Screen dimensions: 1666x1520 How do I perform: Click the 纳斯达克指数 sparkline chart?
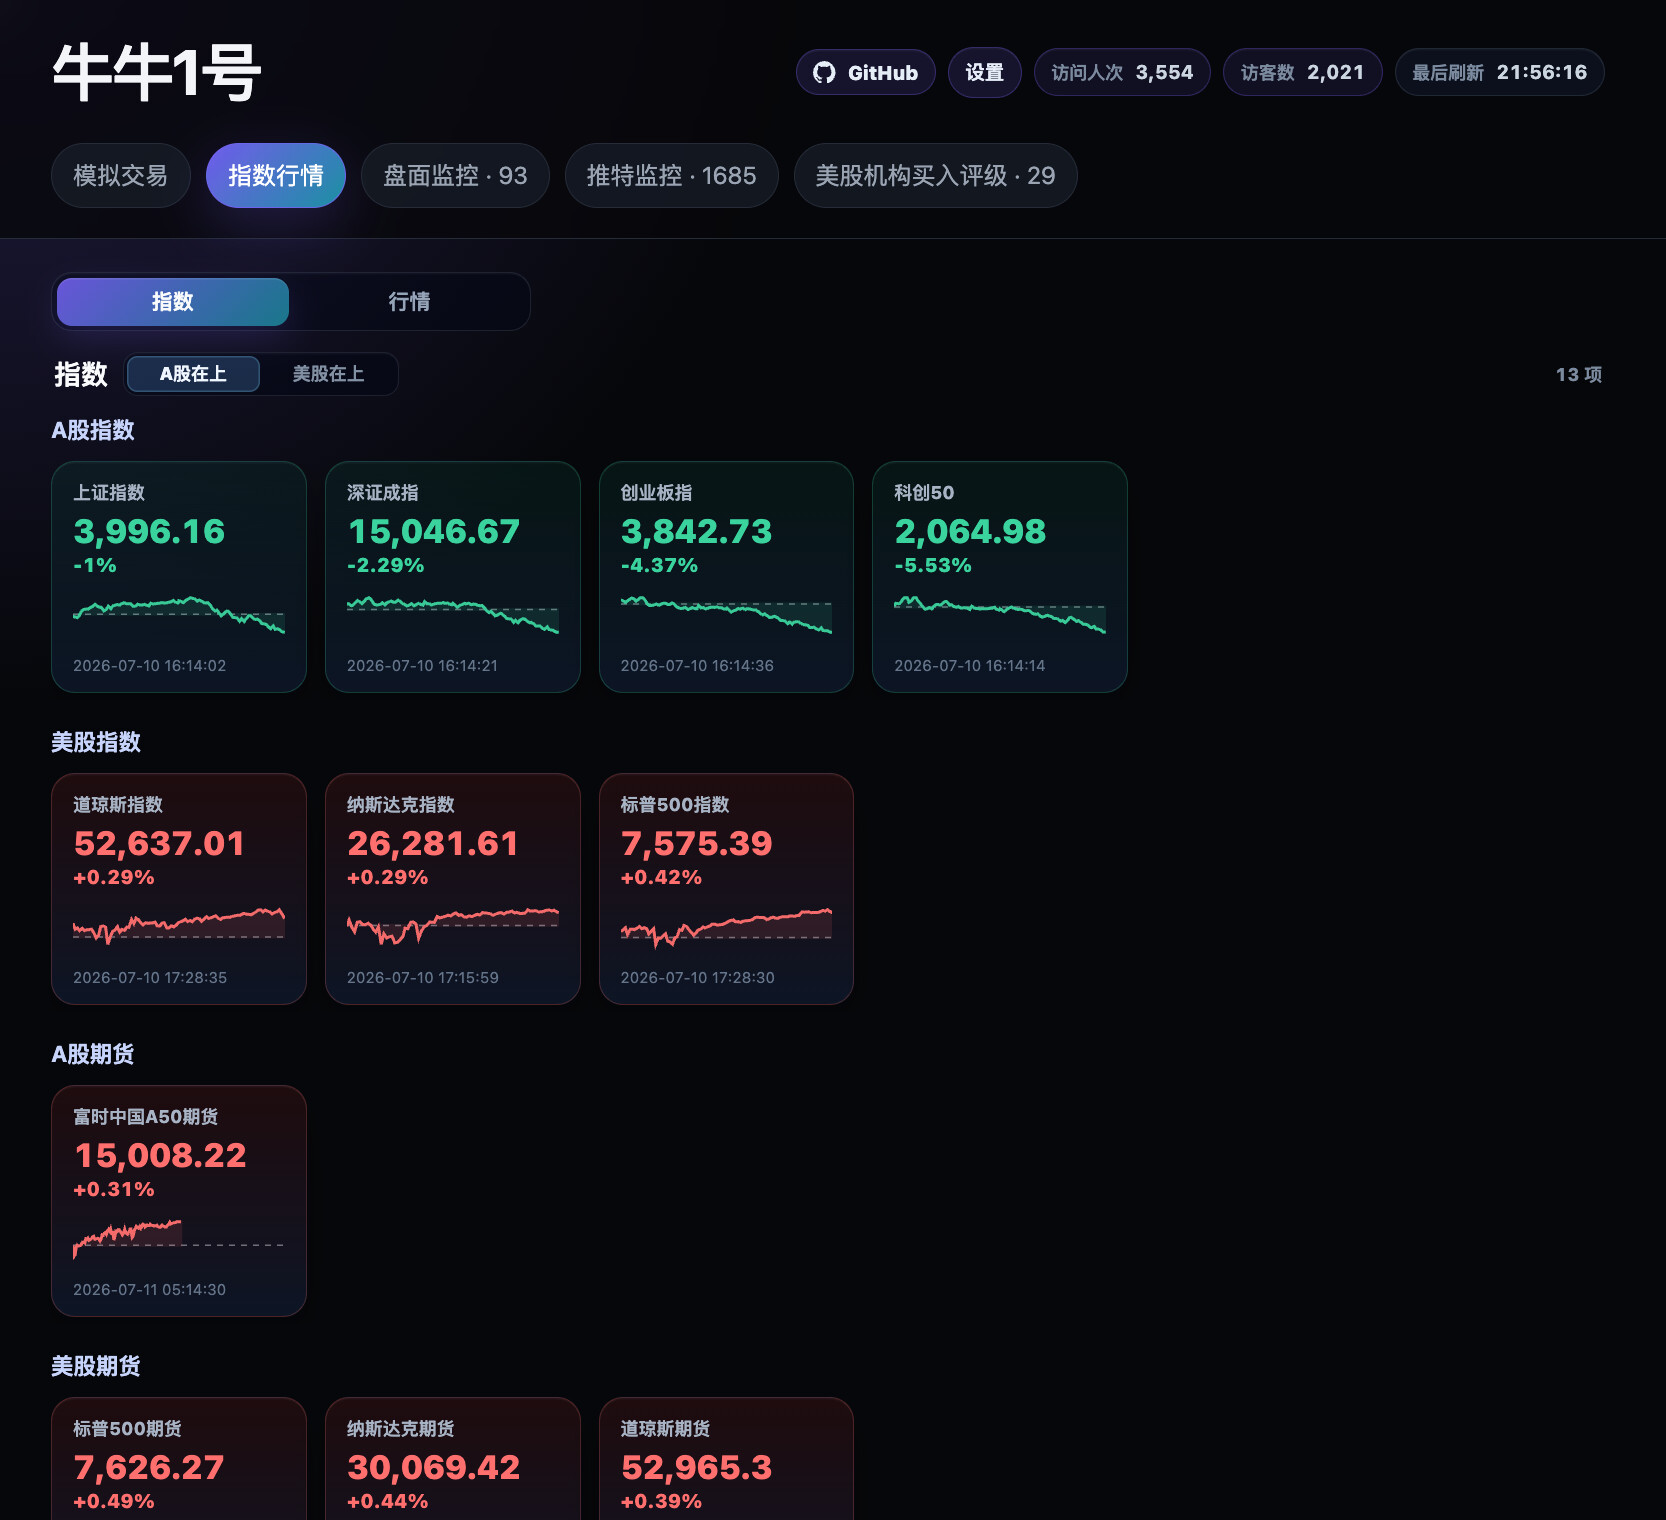pos(453,926)
